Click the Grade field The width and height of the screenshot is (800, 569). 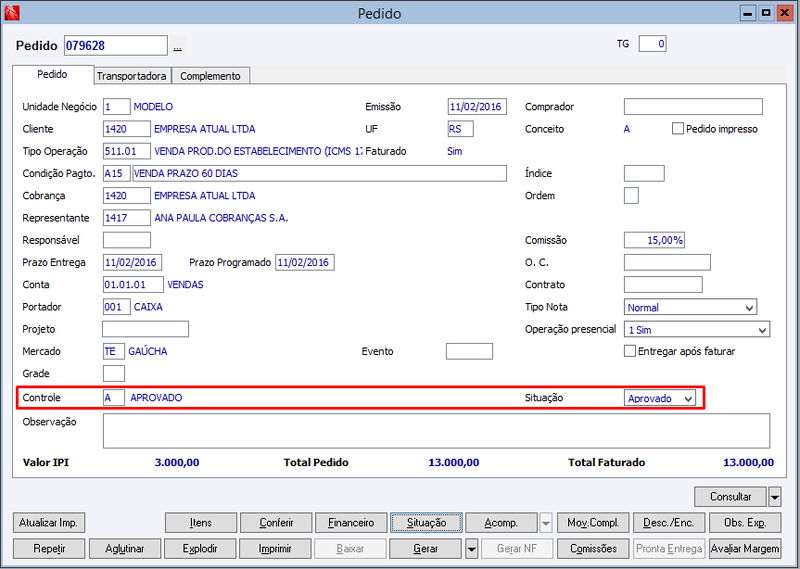point(114,374)
